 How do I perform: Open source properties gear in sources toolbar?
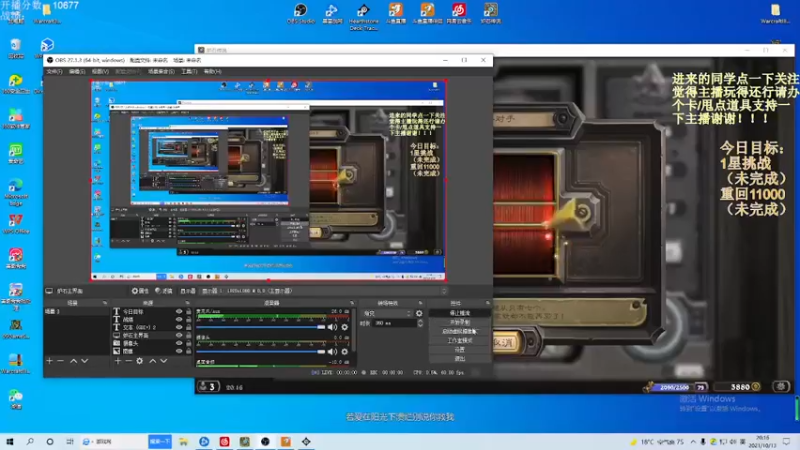[139, 361]
